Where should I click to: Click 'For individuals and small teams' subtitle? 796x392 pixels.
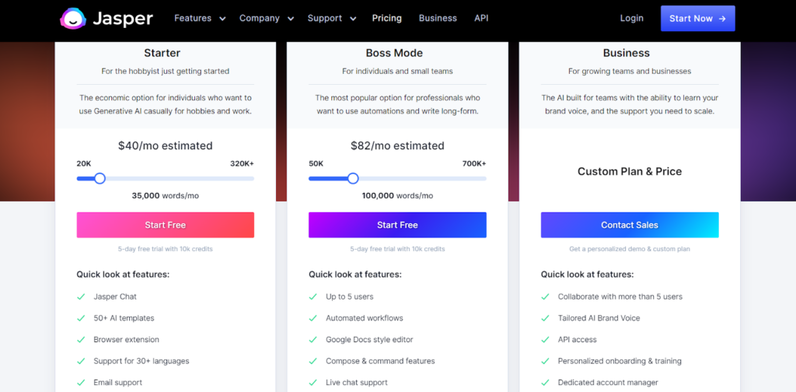[397, 71]
